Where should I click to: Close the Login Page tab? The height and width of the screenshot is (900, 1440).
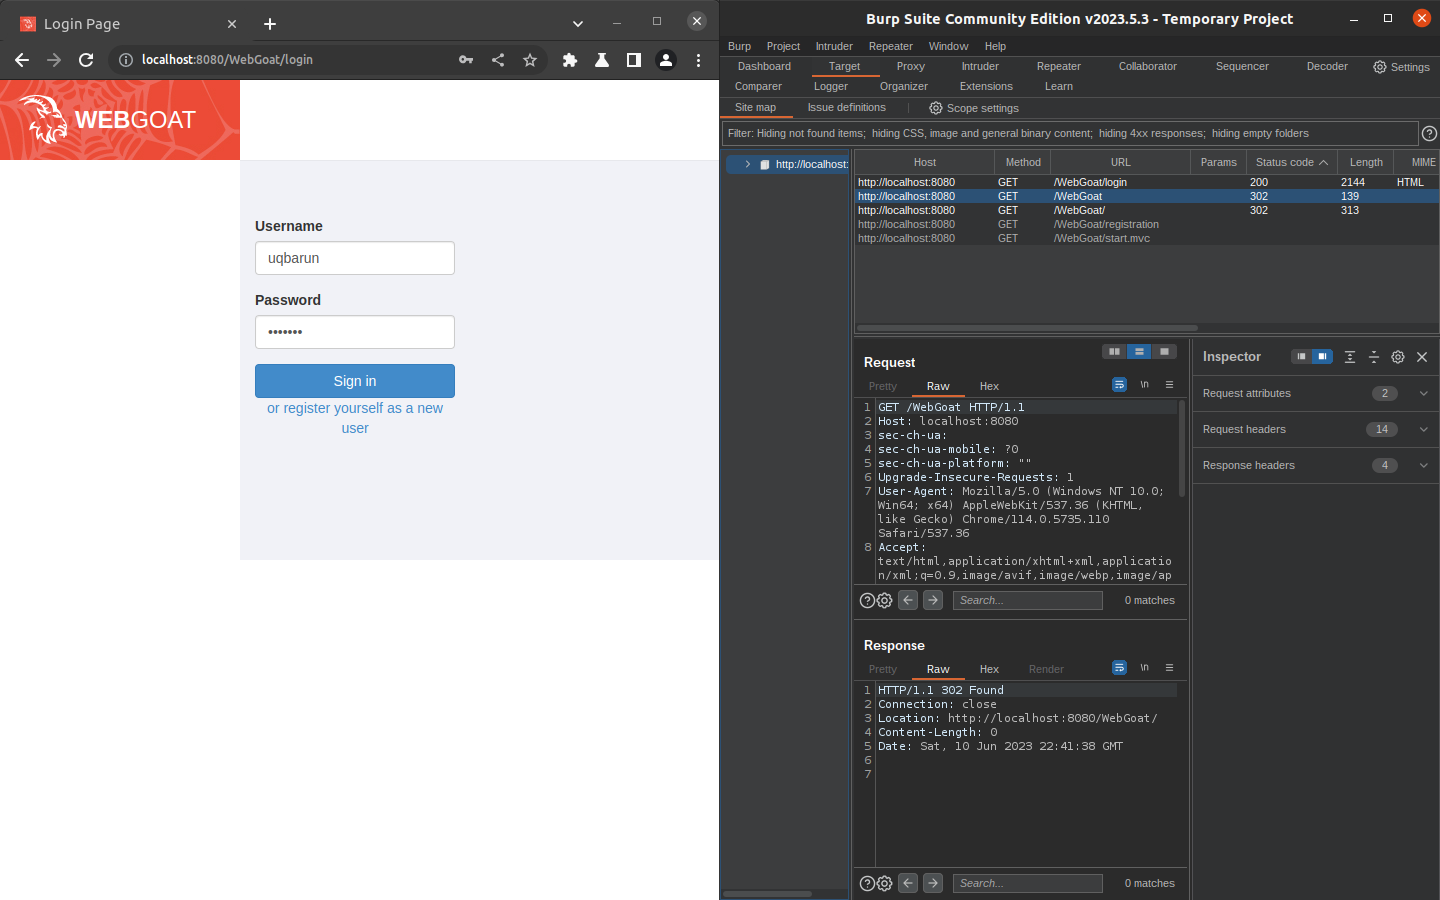(232, 24)
